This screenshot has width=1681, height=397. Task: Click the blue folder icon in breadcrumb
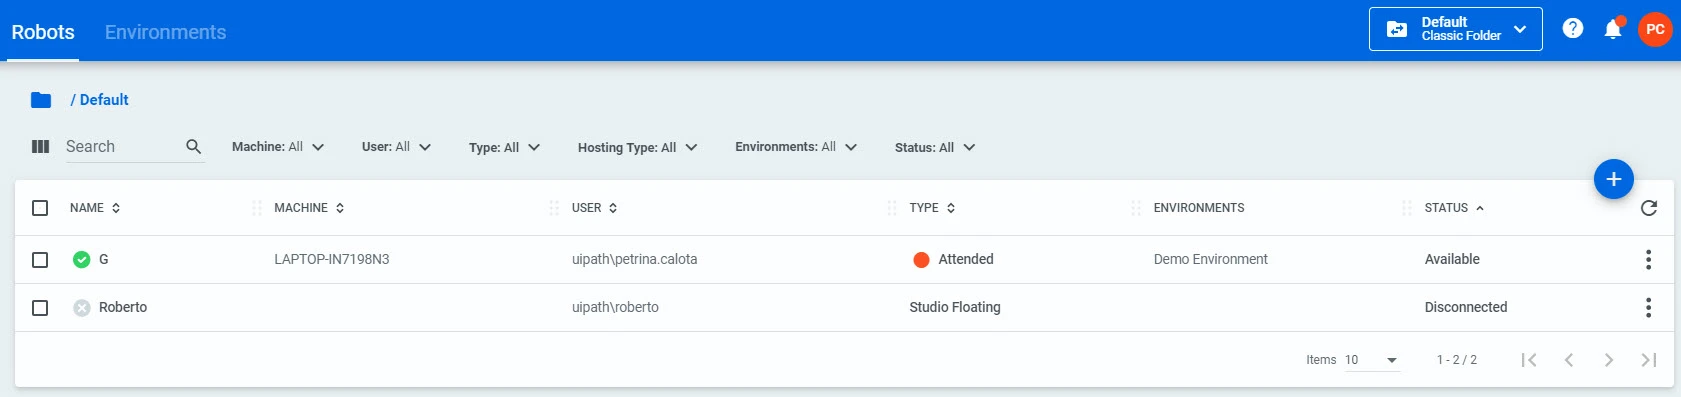pyautogui.click(x=41, y=100)
